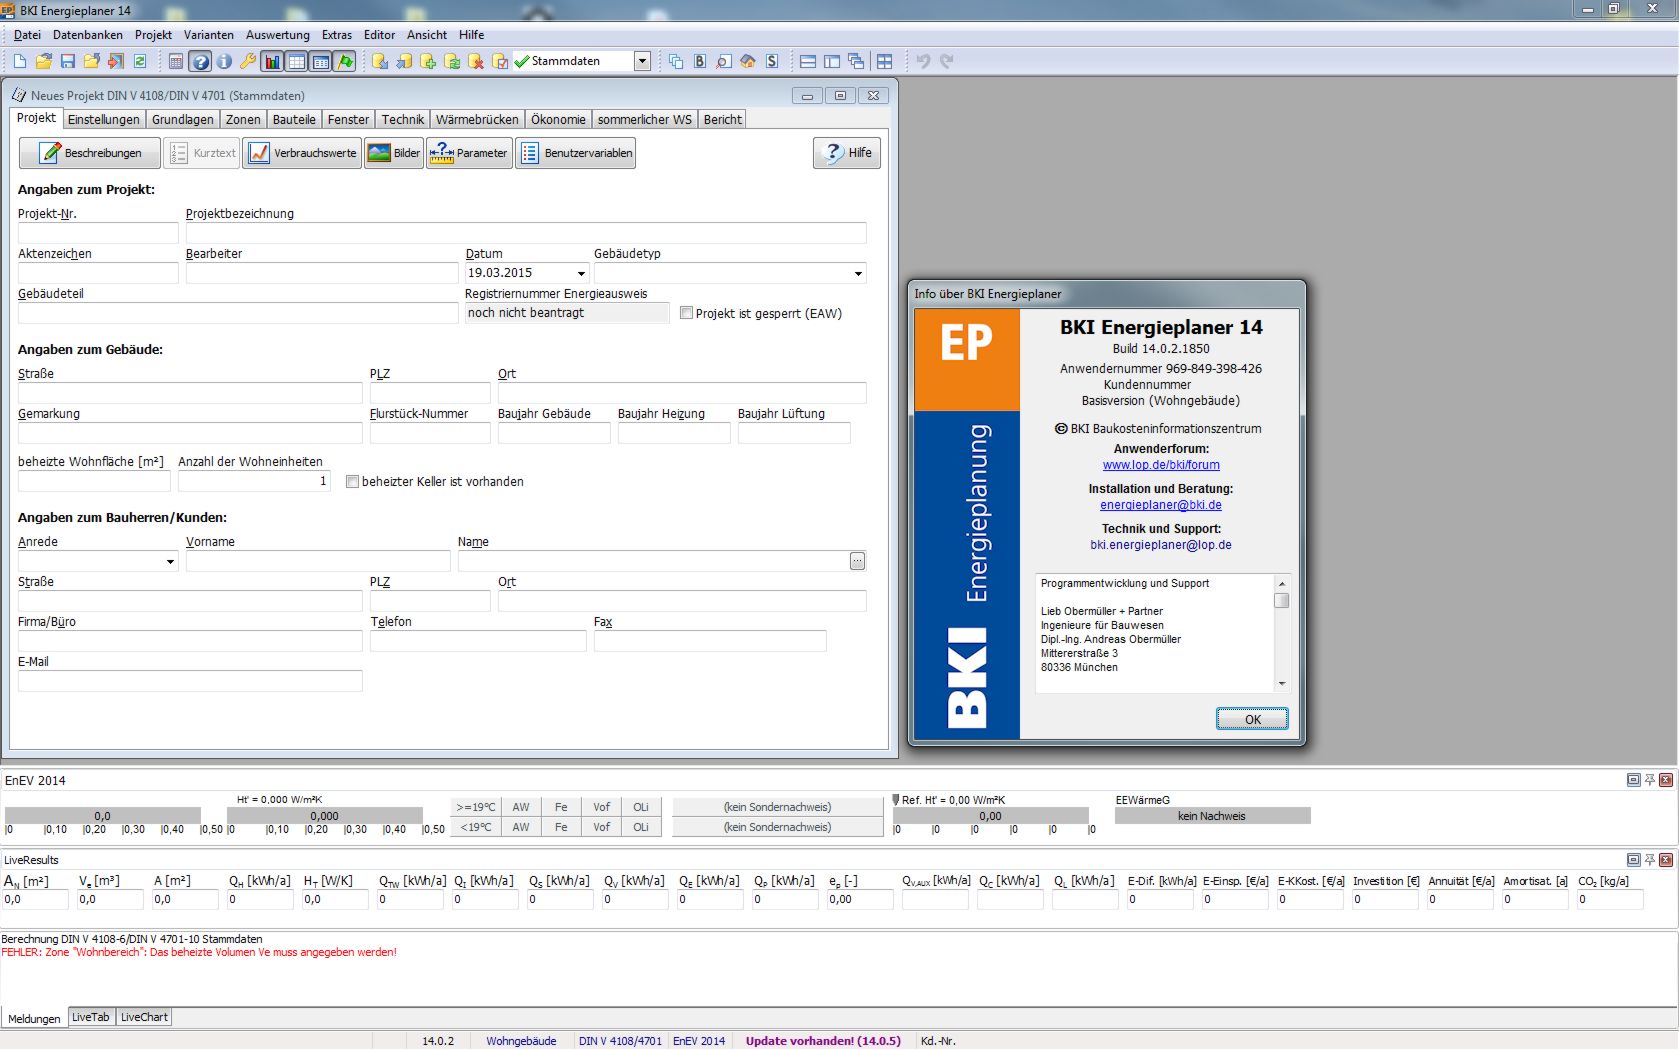Image resolution: width=1679 pixels, height=1050 pixels.
Task: Expand the Gebäudetyp dropdown
Action: 858,273
